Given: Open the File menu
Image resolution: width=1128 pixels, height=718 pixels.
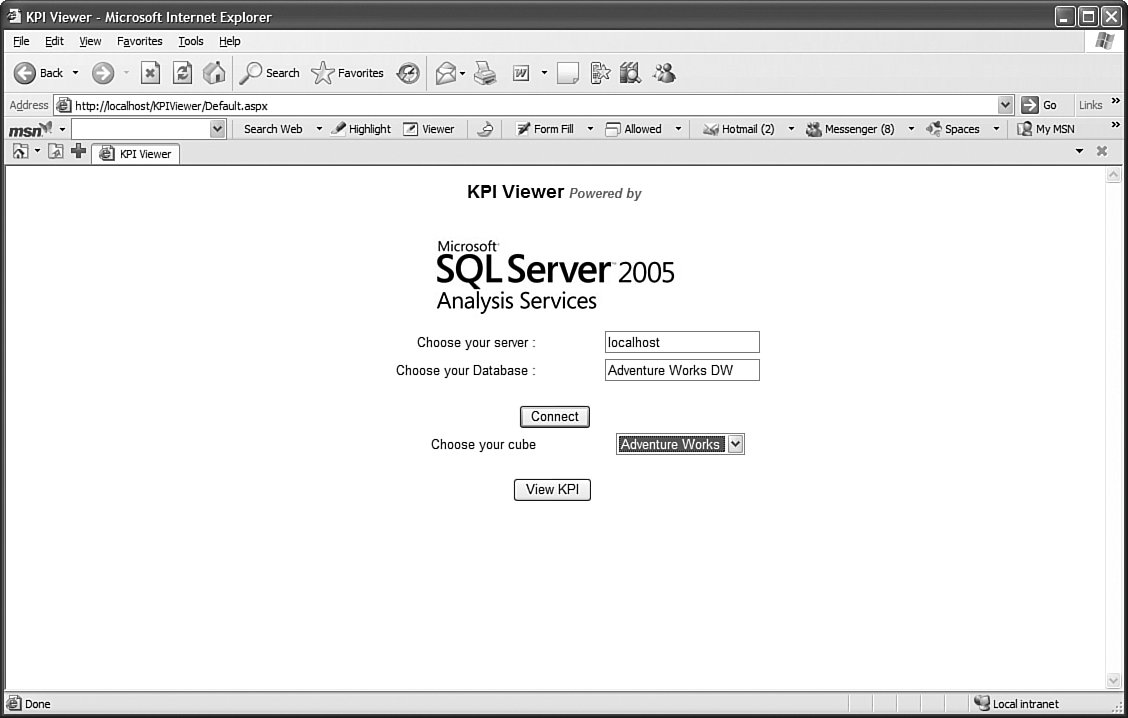Looking at the screenshot, I should (21, 41).
